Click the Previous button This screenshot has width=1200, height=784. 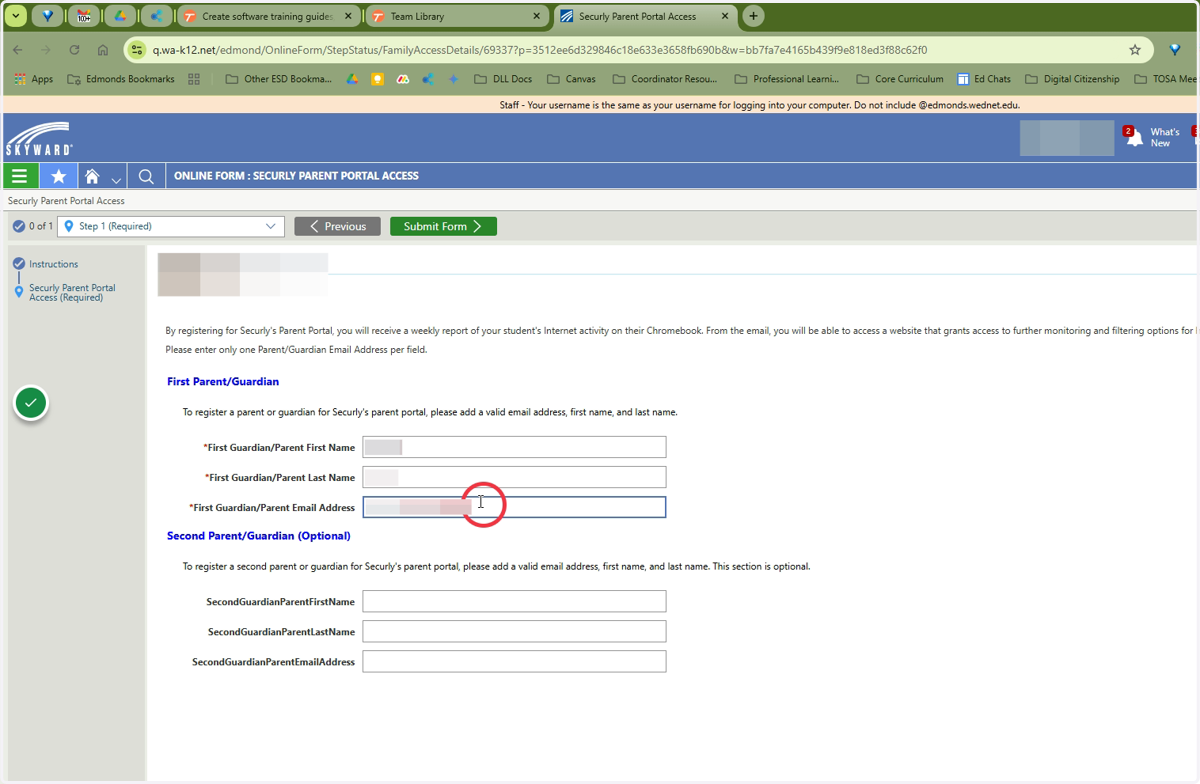point(337,226)
